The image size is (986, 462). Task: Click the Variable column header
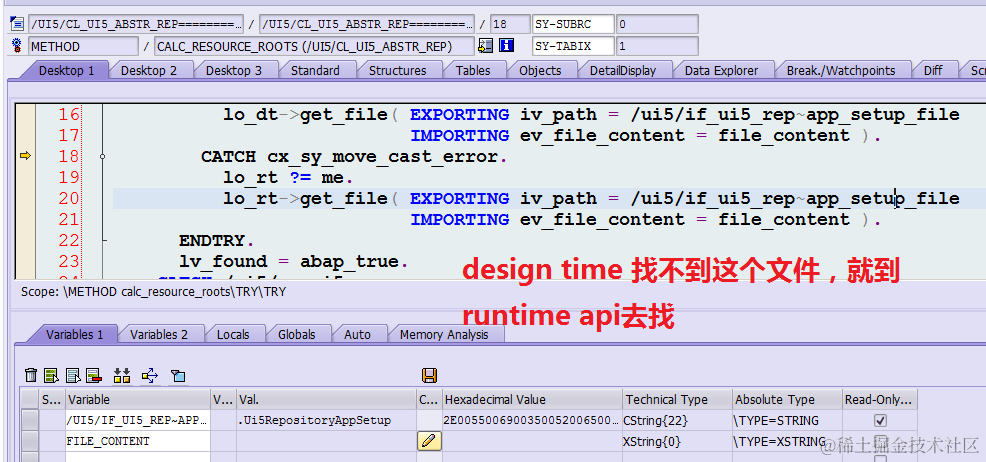tap(138, 399)
